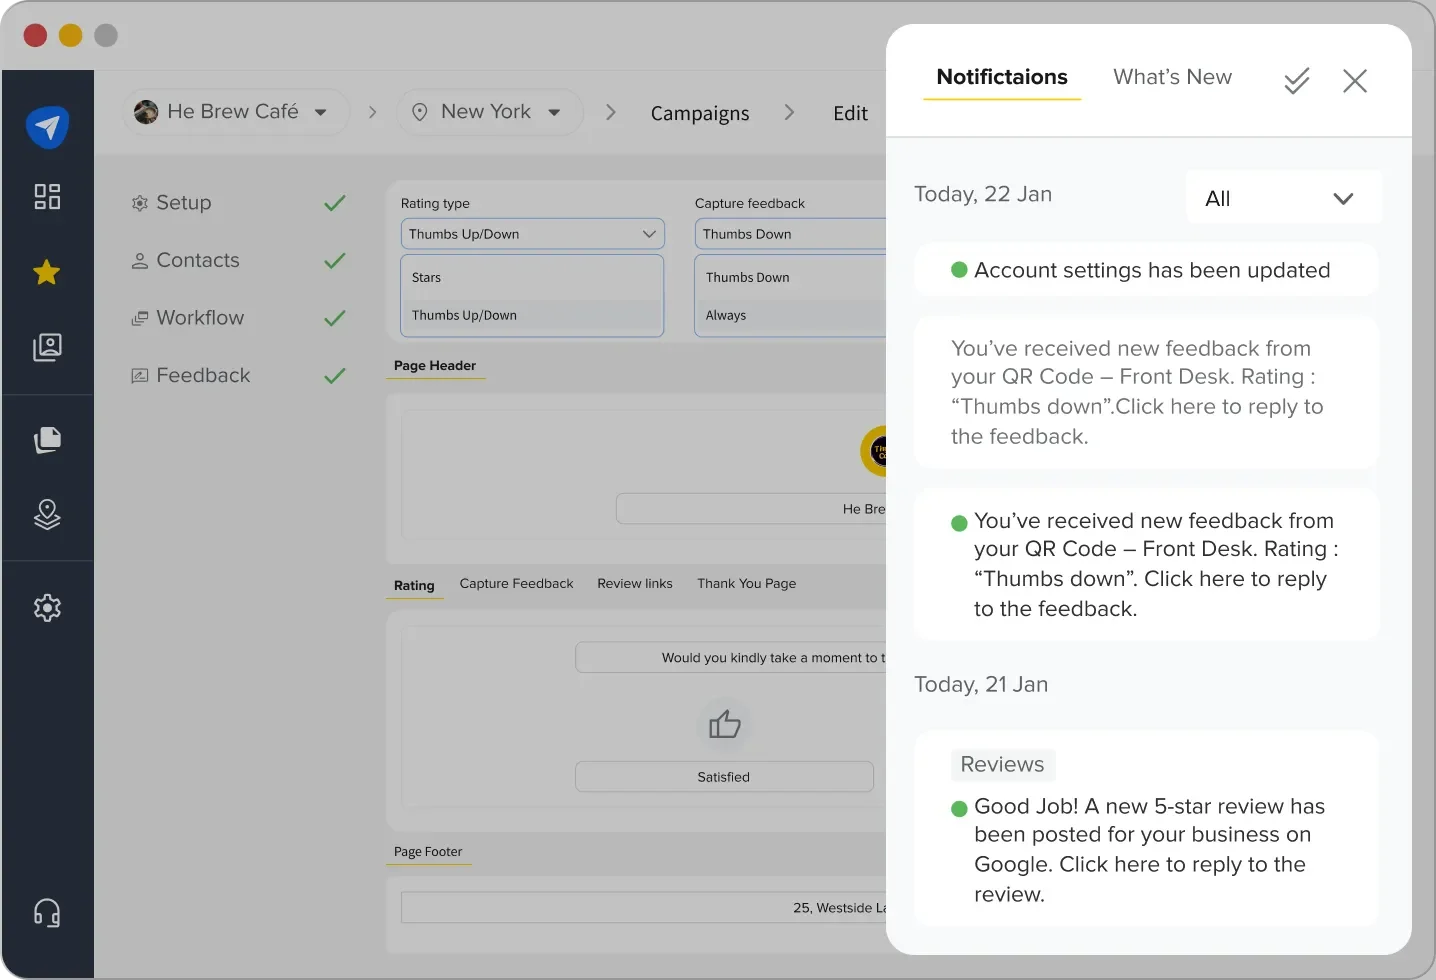The width and height of the screenshot is (1436, 980).
Task: Click the Feedback step in the setup checklist
Action: click(202, 375)
